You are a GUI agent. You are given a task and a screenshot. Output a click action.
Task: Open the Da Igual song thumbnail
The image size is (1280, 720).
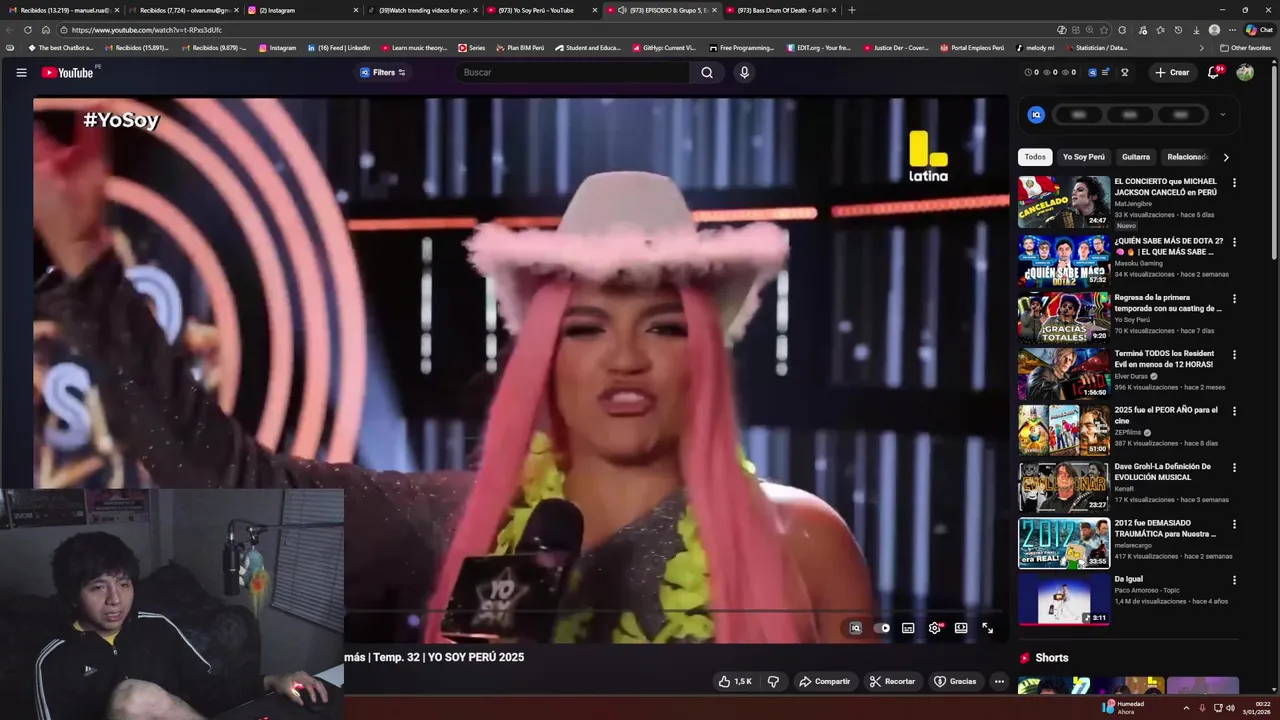click(1064, 598)
